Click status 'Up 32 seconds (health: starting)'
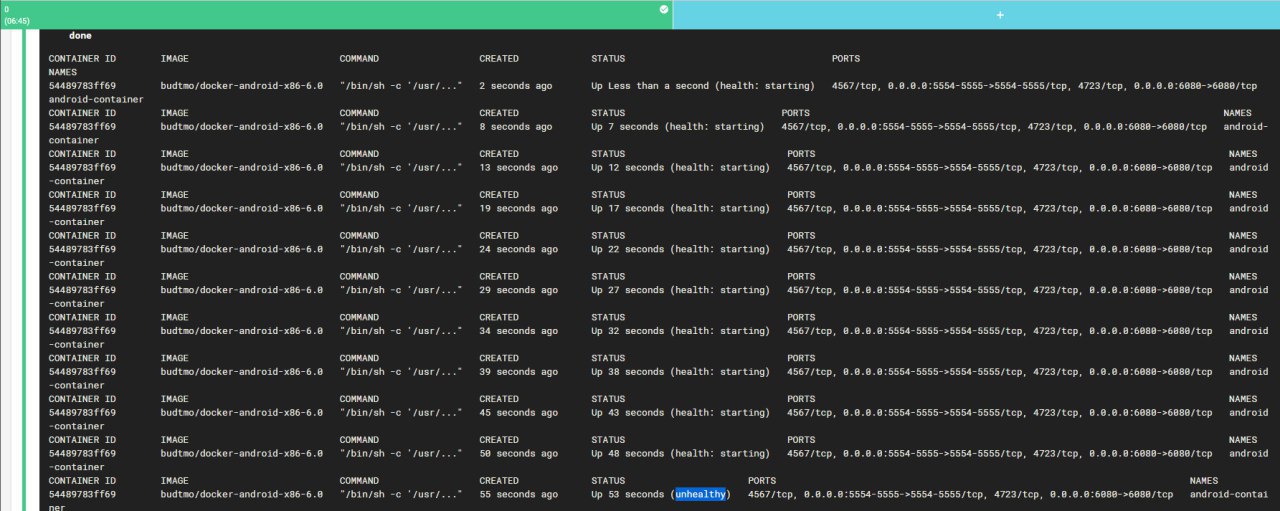 coord(681,331)
